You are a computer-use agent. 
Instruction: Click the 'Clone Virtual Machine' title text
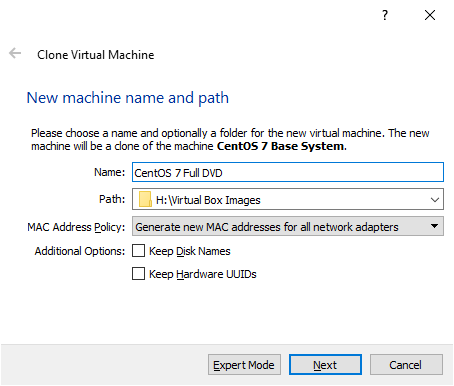(96, 55)
